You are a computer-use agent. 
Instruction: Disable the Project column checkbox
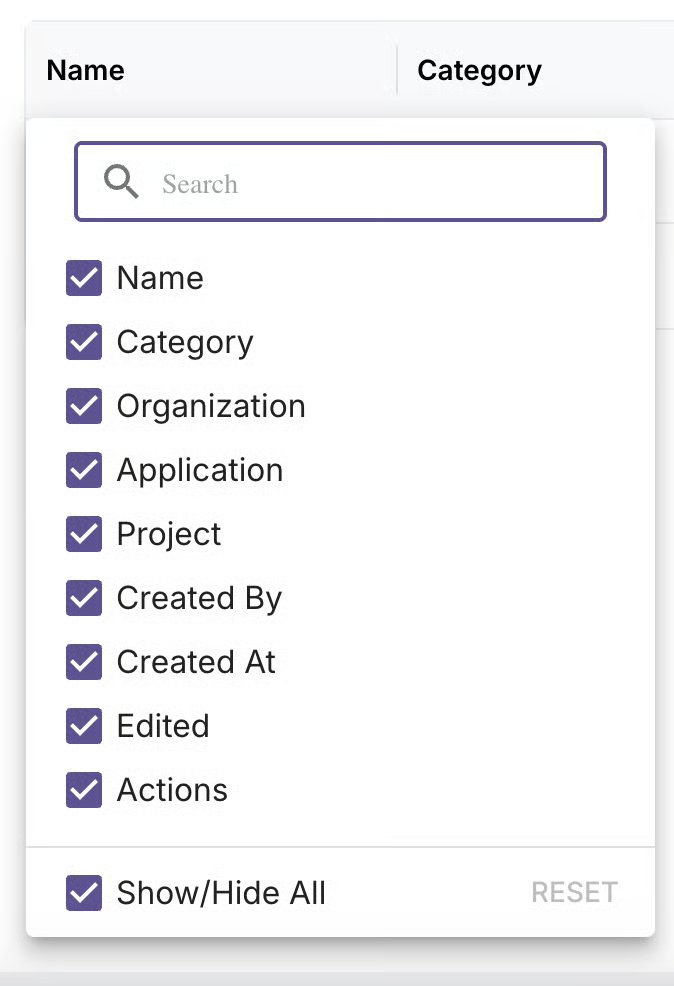click(84, 534)
